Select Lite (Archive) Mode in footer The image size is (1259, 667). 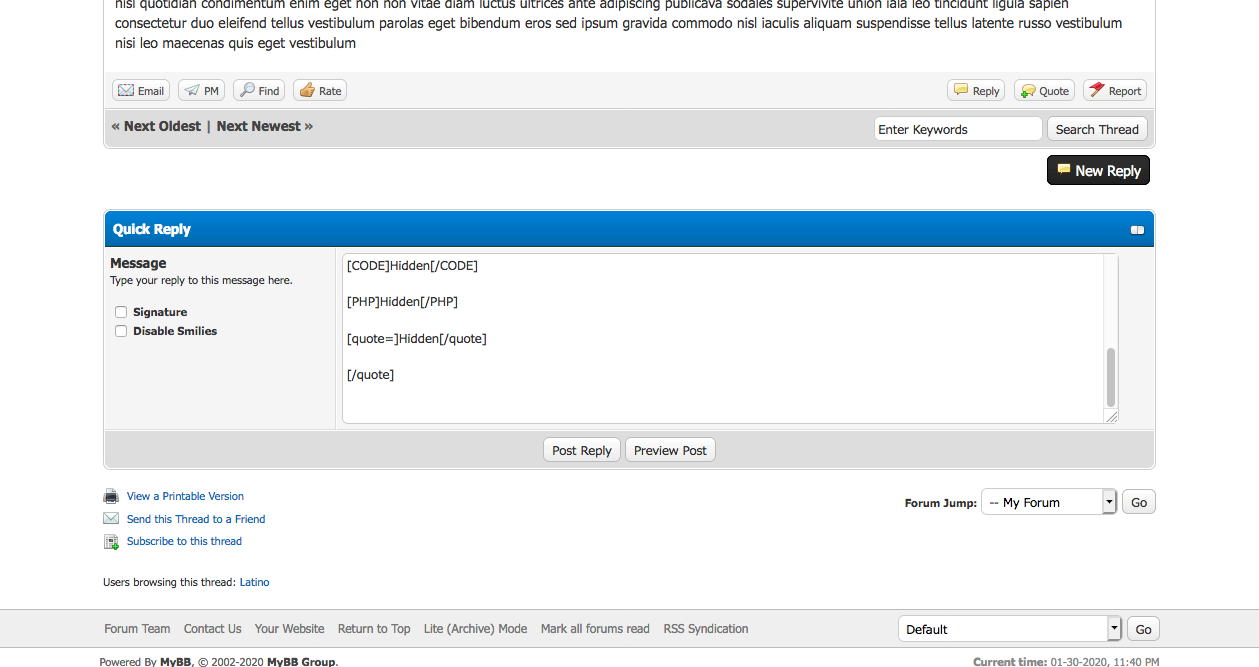click(475, 629)
